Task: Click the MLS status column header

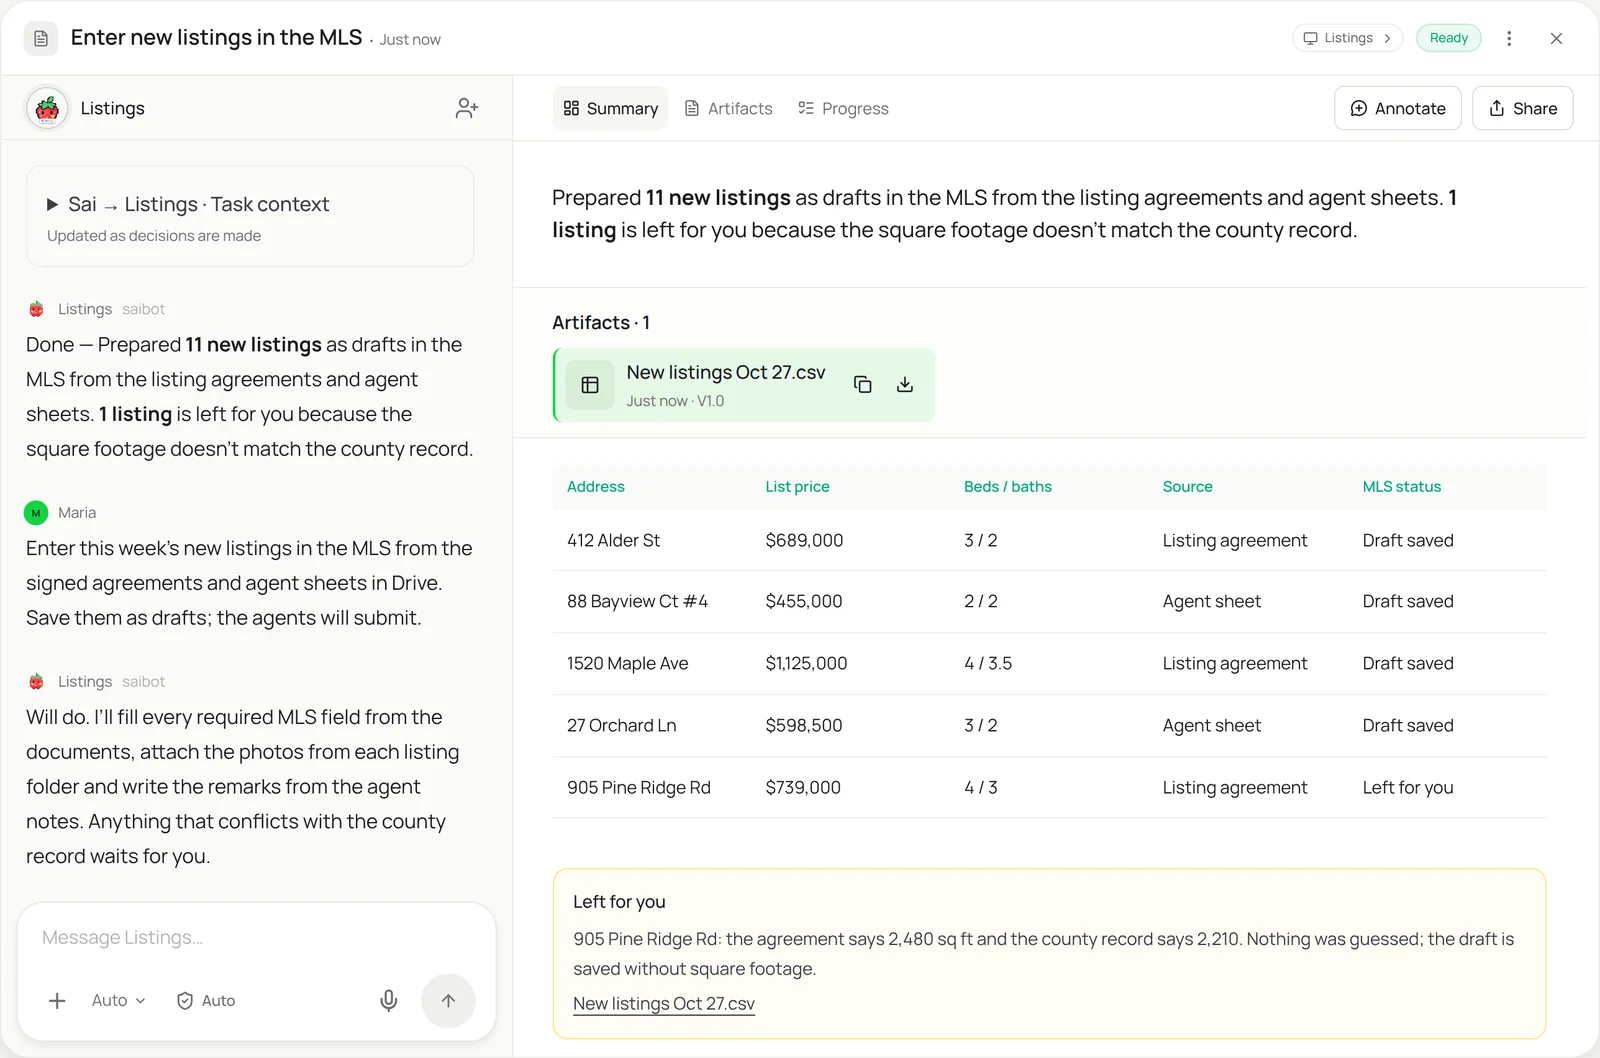Action: 1402,487
